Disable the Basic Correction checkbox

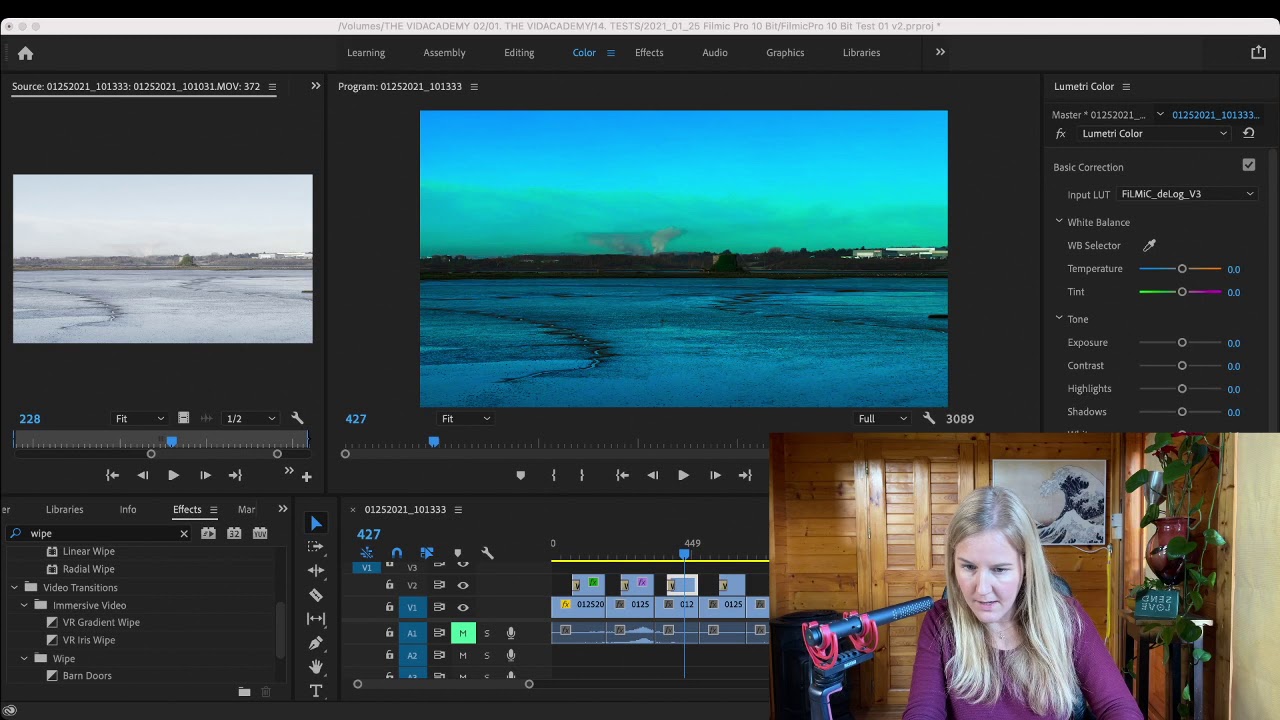(x=1249, y=166)
